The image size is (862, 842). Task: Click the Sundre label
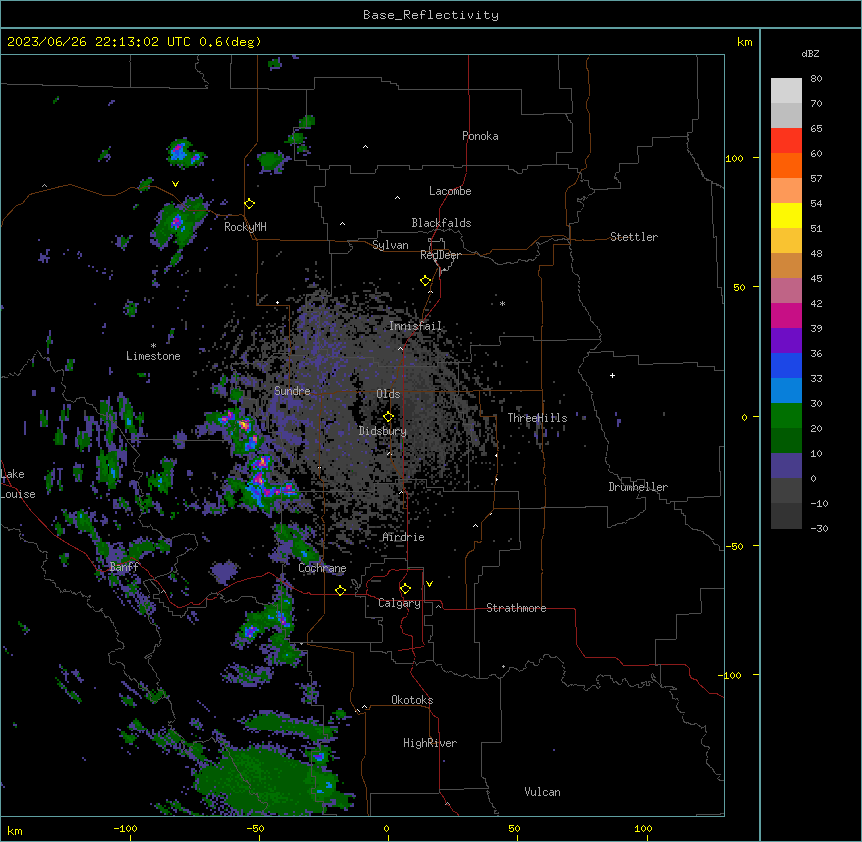pos(292,391)
